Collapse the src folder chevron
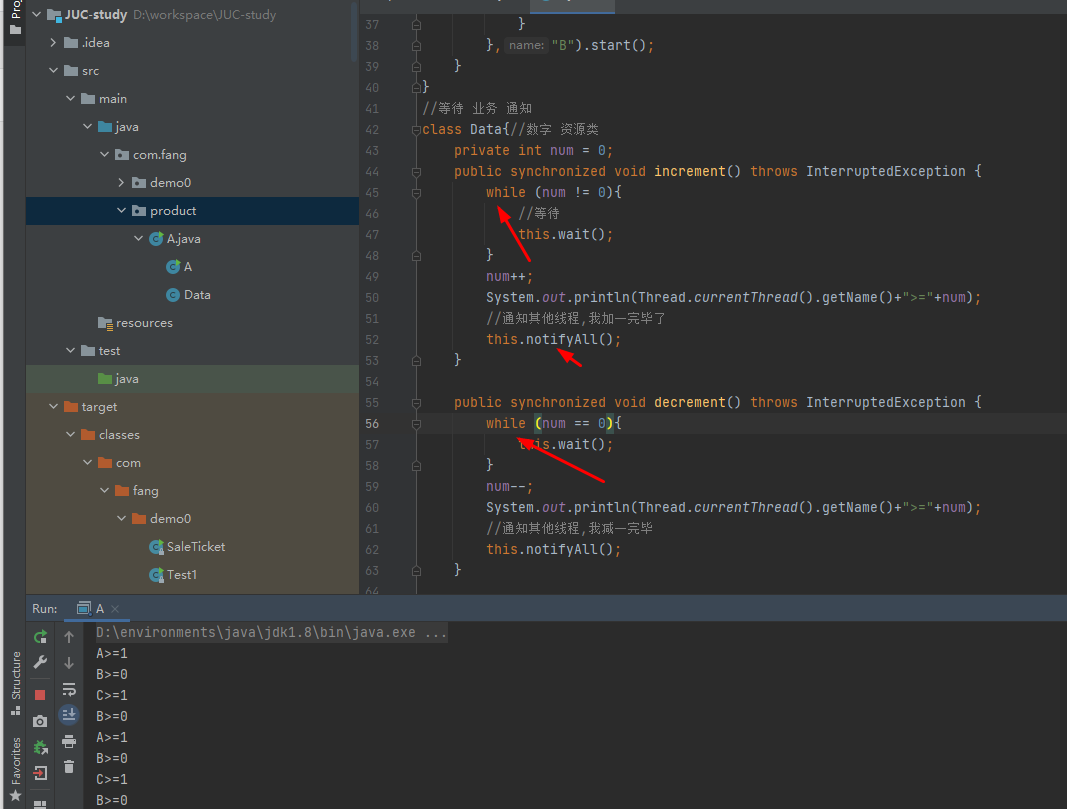 coord(53,70)
